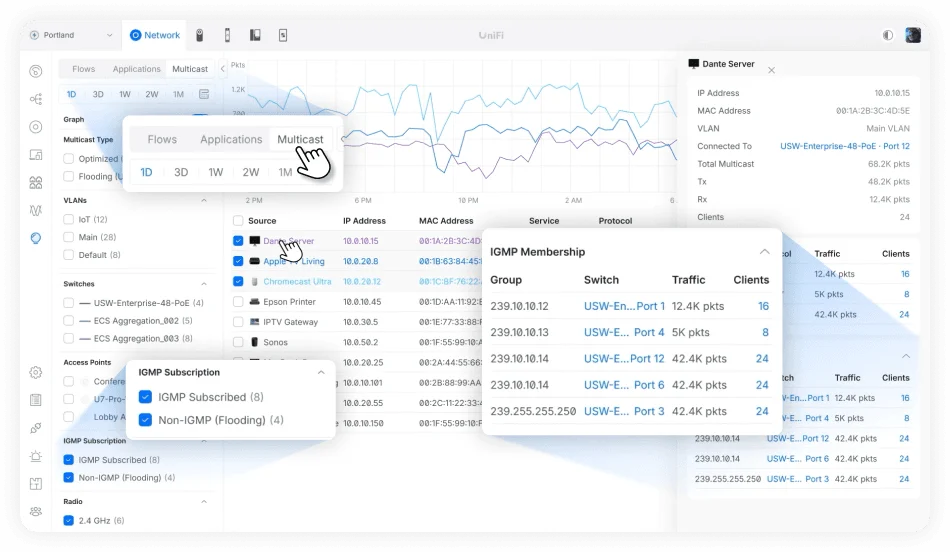This screenshot has width=950, height=552.
Task: Check USW-Enterprise-48-PoE (4) switch filter
Action: click(x=68, y=302)
